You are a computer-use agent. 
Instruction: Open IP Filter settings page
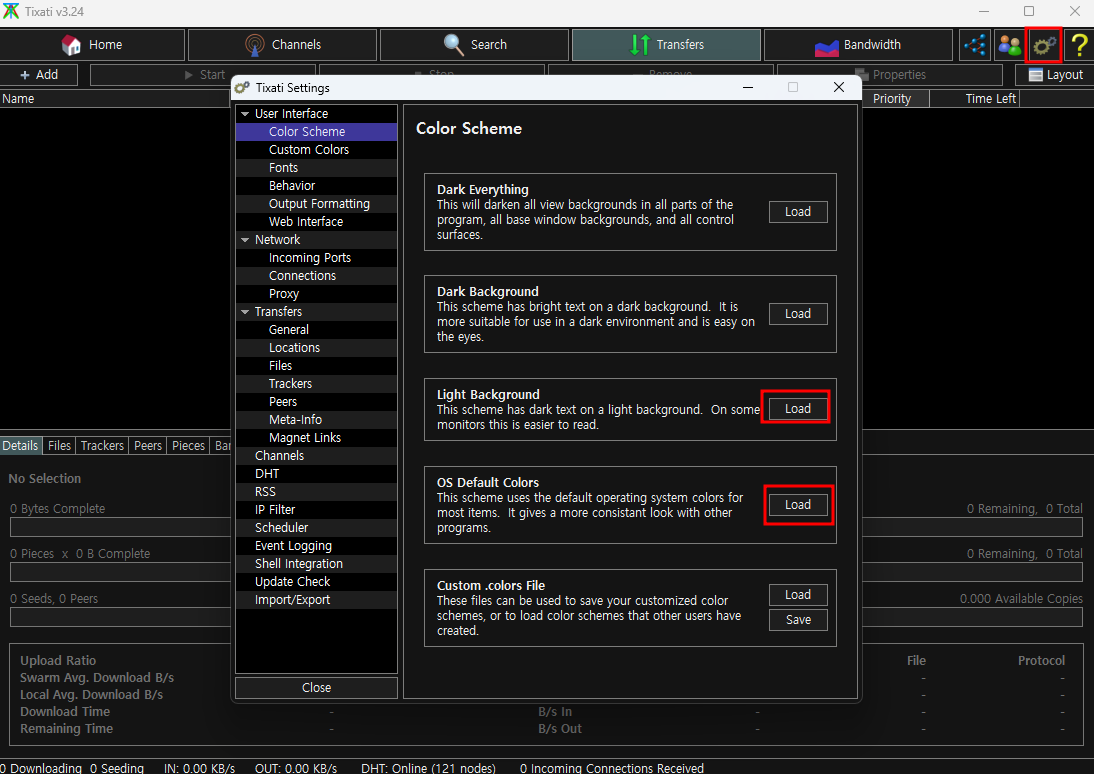pos(316,509)
